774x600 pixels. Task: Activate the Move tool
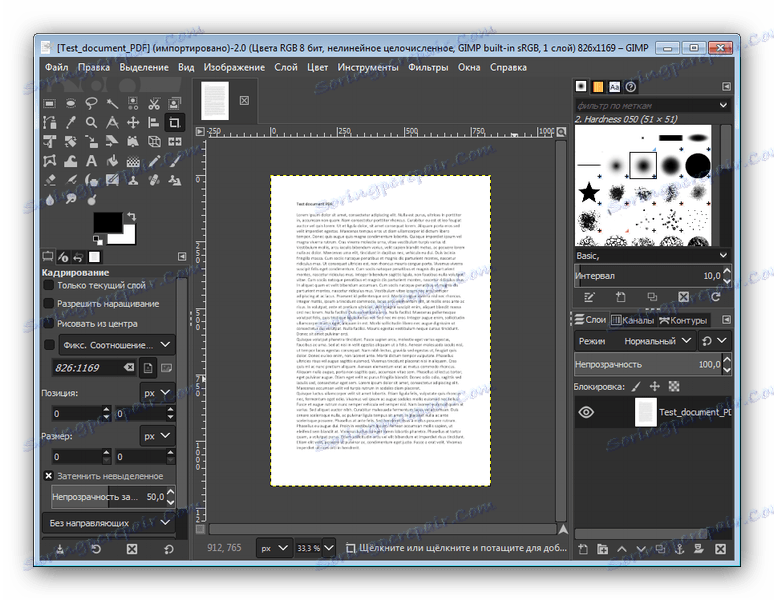pos(133,122)
